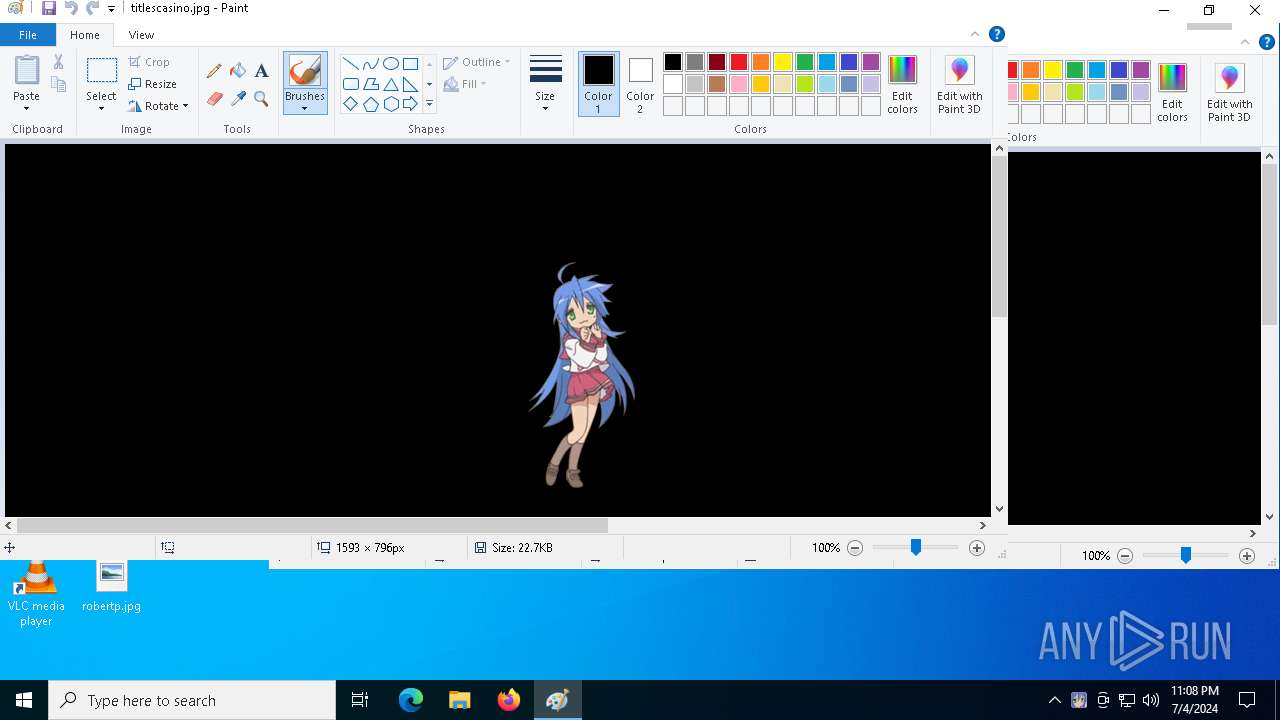Choose the Rectangle shape
The height and width of the screenshot is (720, 1280).
[x=410, y=64]
